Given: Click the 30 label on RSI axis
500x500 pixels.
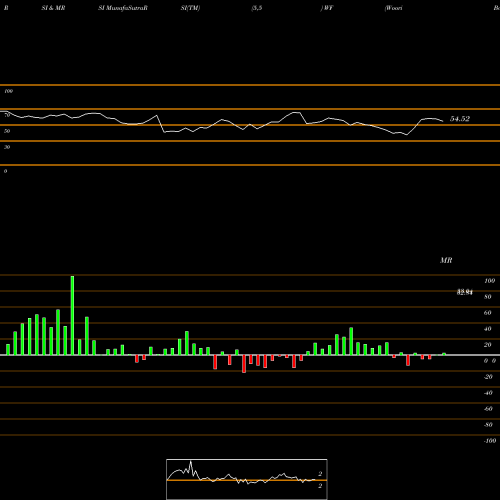Looking at the screenshot, I should (7, 147).
